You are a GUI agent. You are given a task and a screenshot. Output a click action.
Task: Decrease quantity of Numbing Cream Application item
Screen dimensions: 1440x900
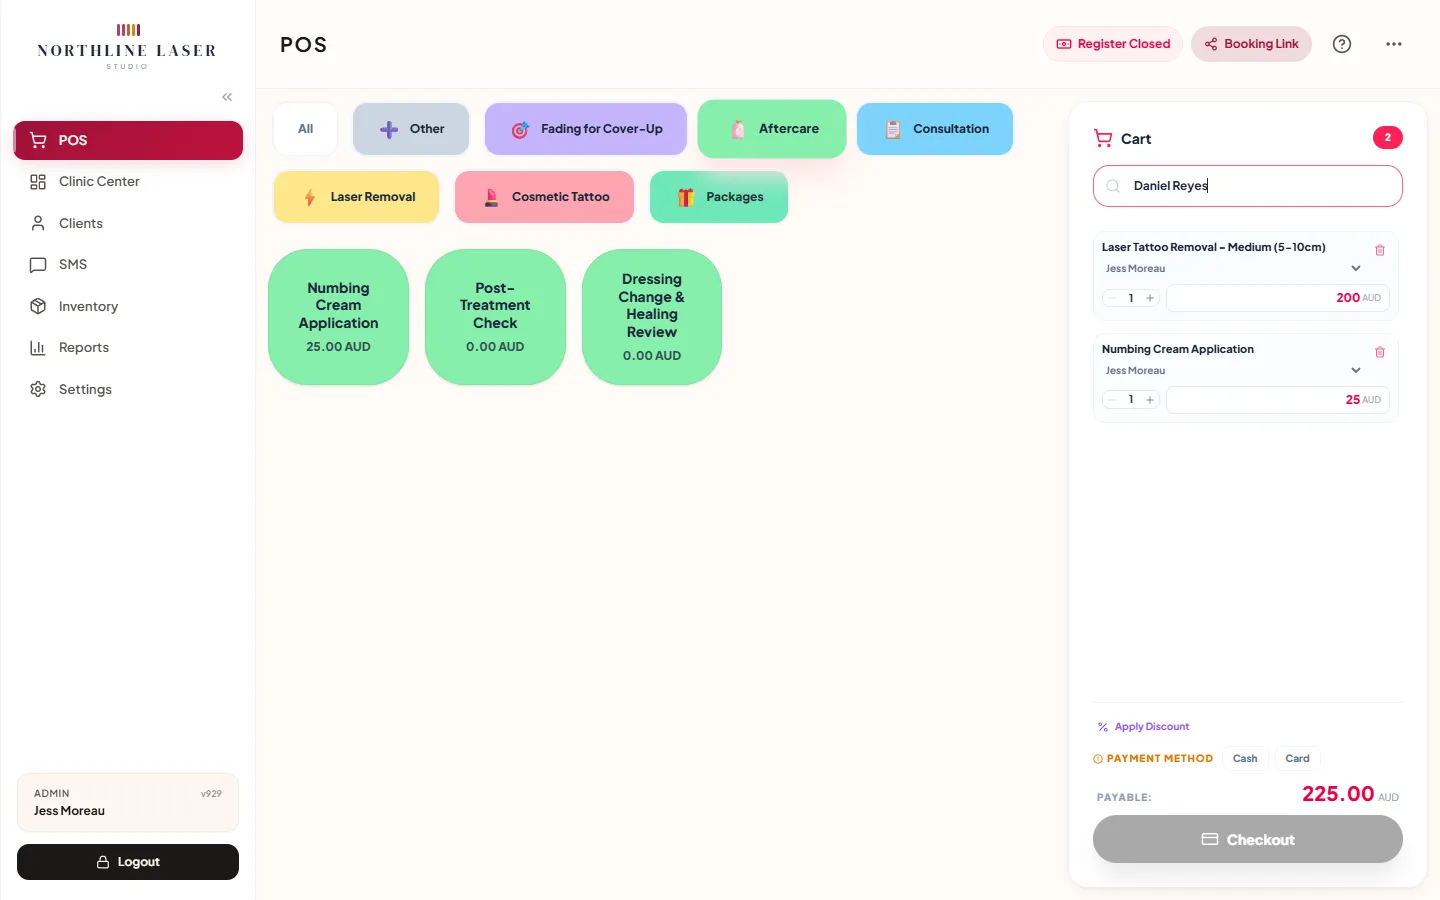tap(1112, 400)
